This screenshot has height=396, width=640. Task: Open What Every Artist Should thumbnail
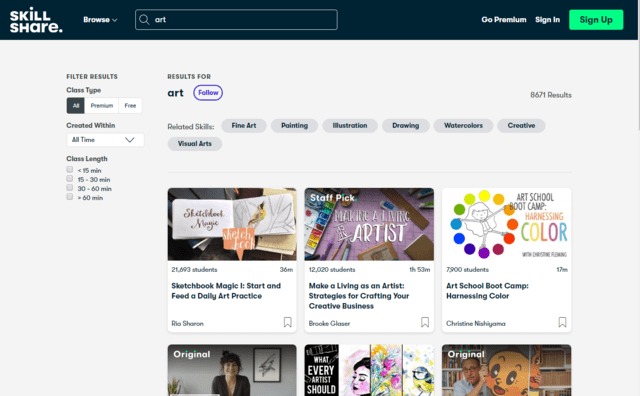coord(369,370)
